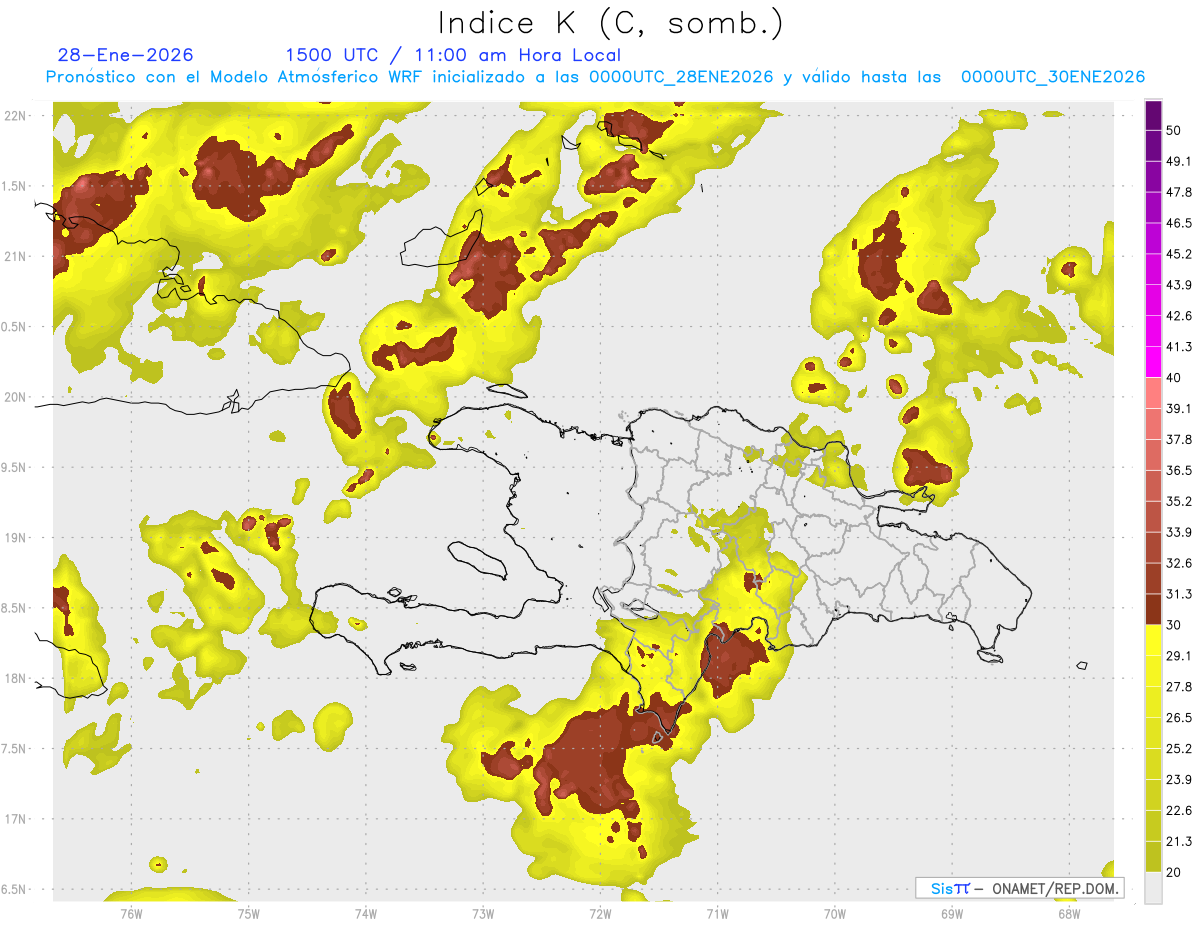This screenshot has height=927, width=1200.
Task: Click the "68W" longitude label
Action: coord(1069,913)
